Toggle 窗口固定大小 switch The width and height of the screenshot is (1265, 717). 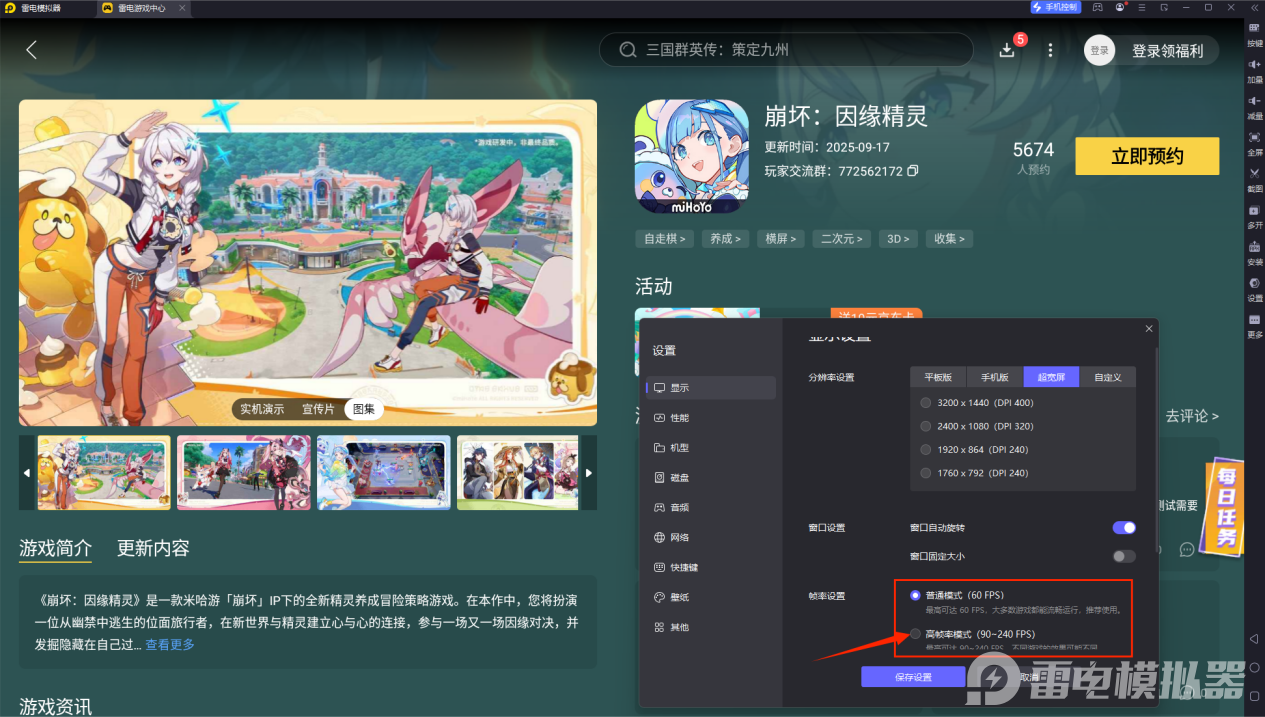[1124, 556]
